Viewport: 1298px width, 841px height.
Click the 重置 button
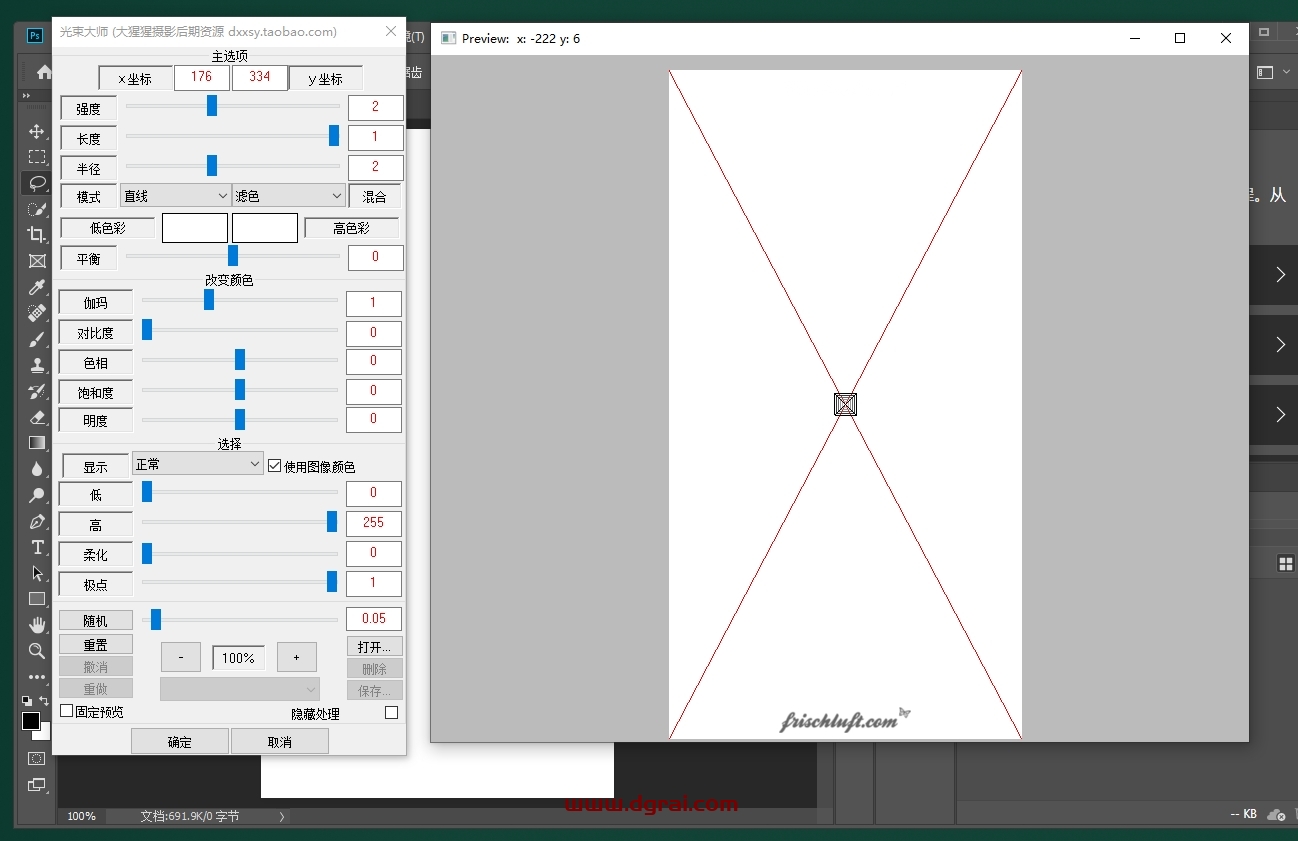[95, 645]
